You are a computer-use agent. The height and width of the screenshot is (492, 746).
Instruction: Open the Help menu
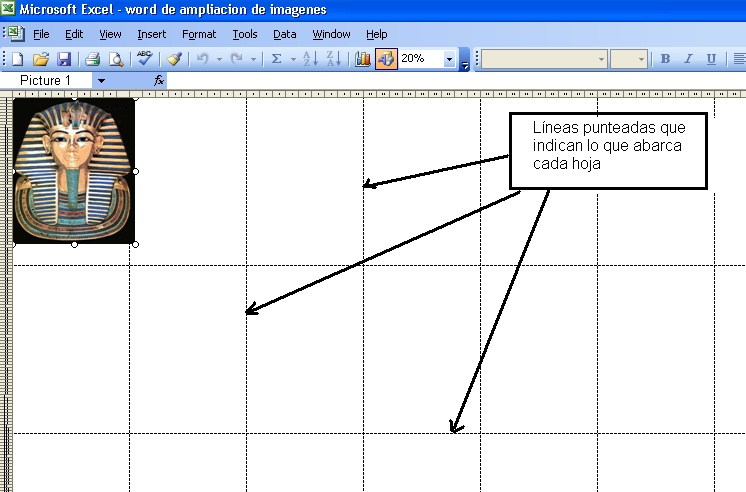(x=376, y=34)
